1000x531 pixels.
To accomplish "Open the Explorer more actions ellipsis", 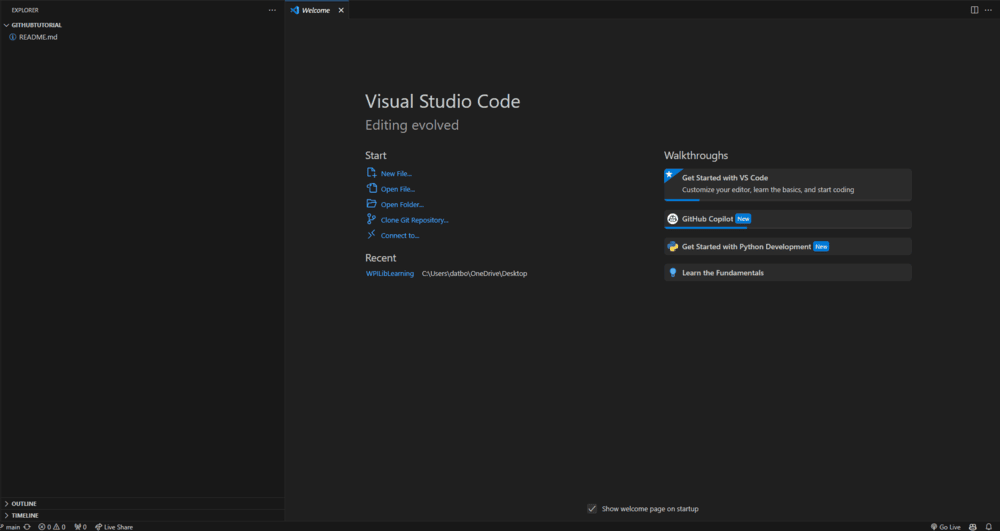I will point(272,10).
